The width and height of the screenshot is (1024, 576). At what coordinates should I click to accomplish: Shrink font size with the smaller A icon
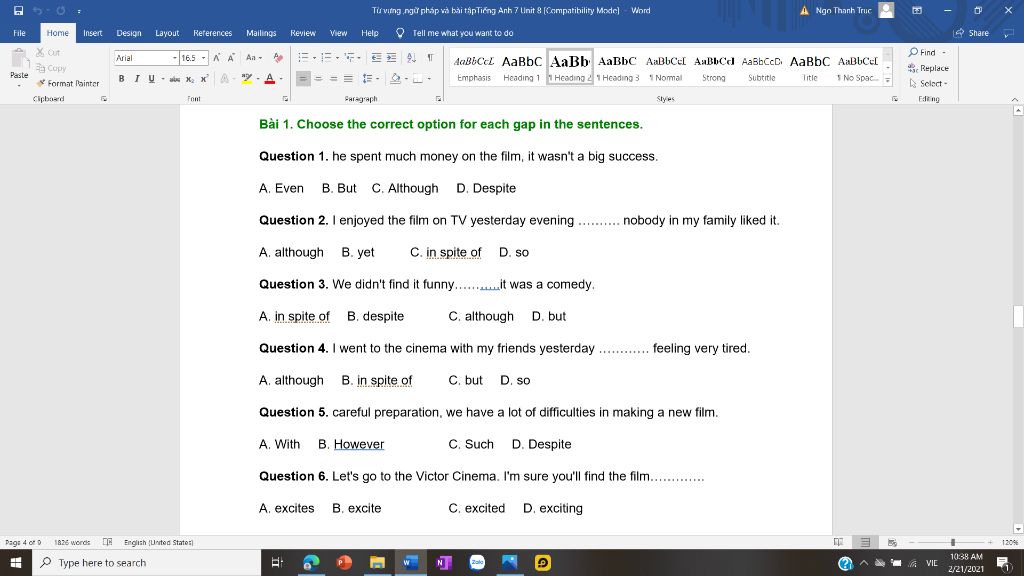pos(231,57)
